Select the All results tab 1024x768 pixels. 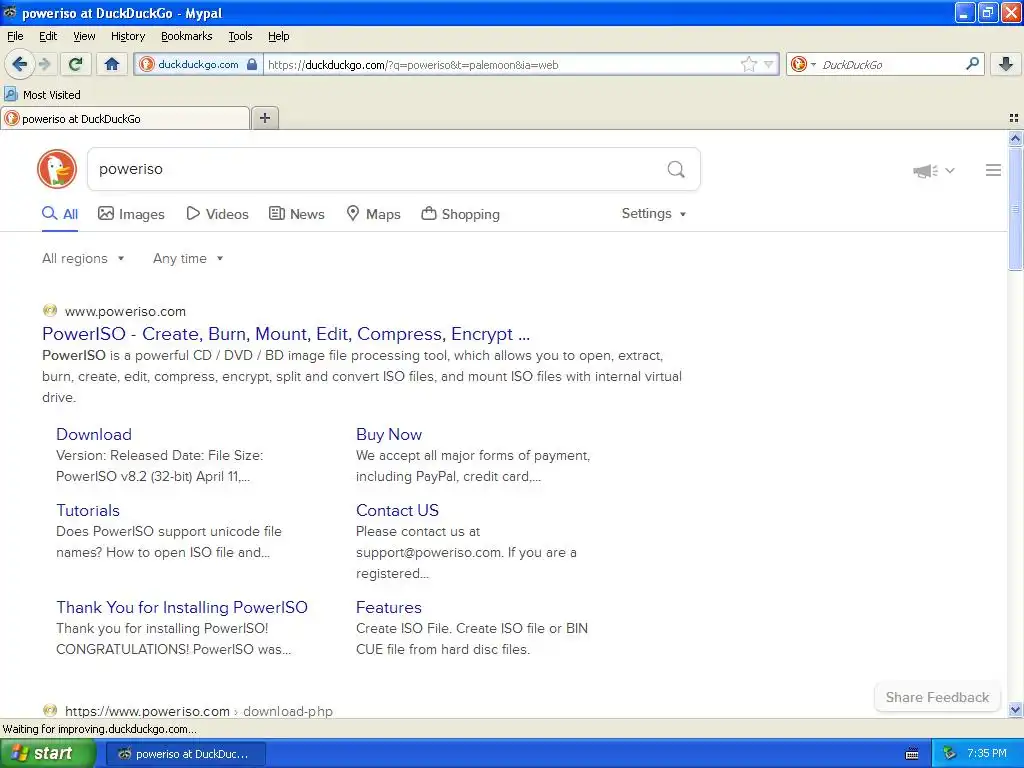(60, 214)
